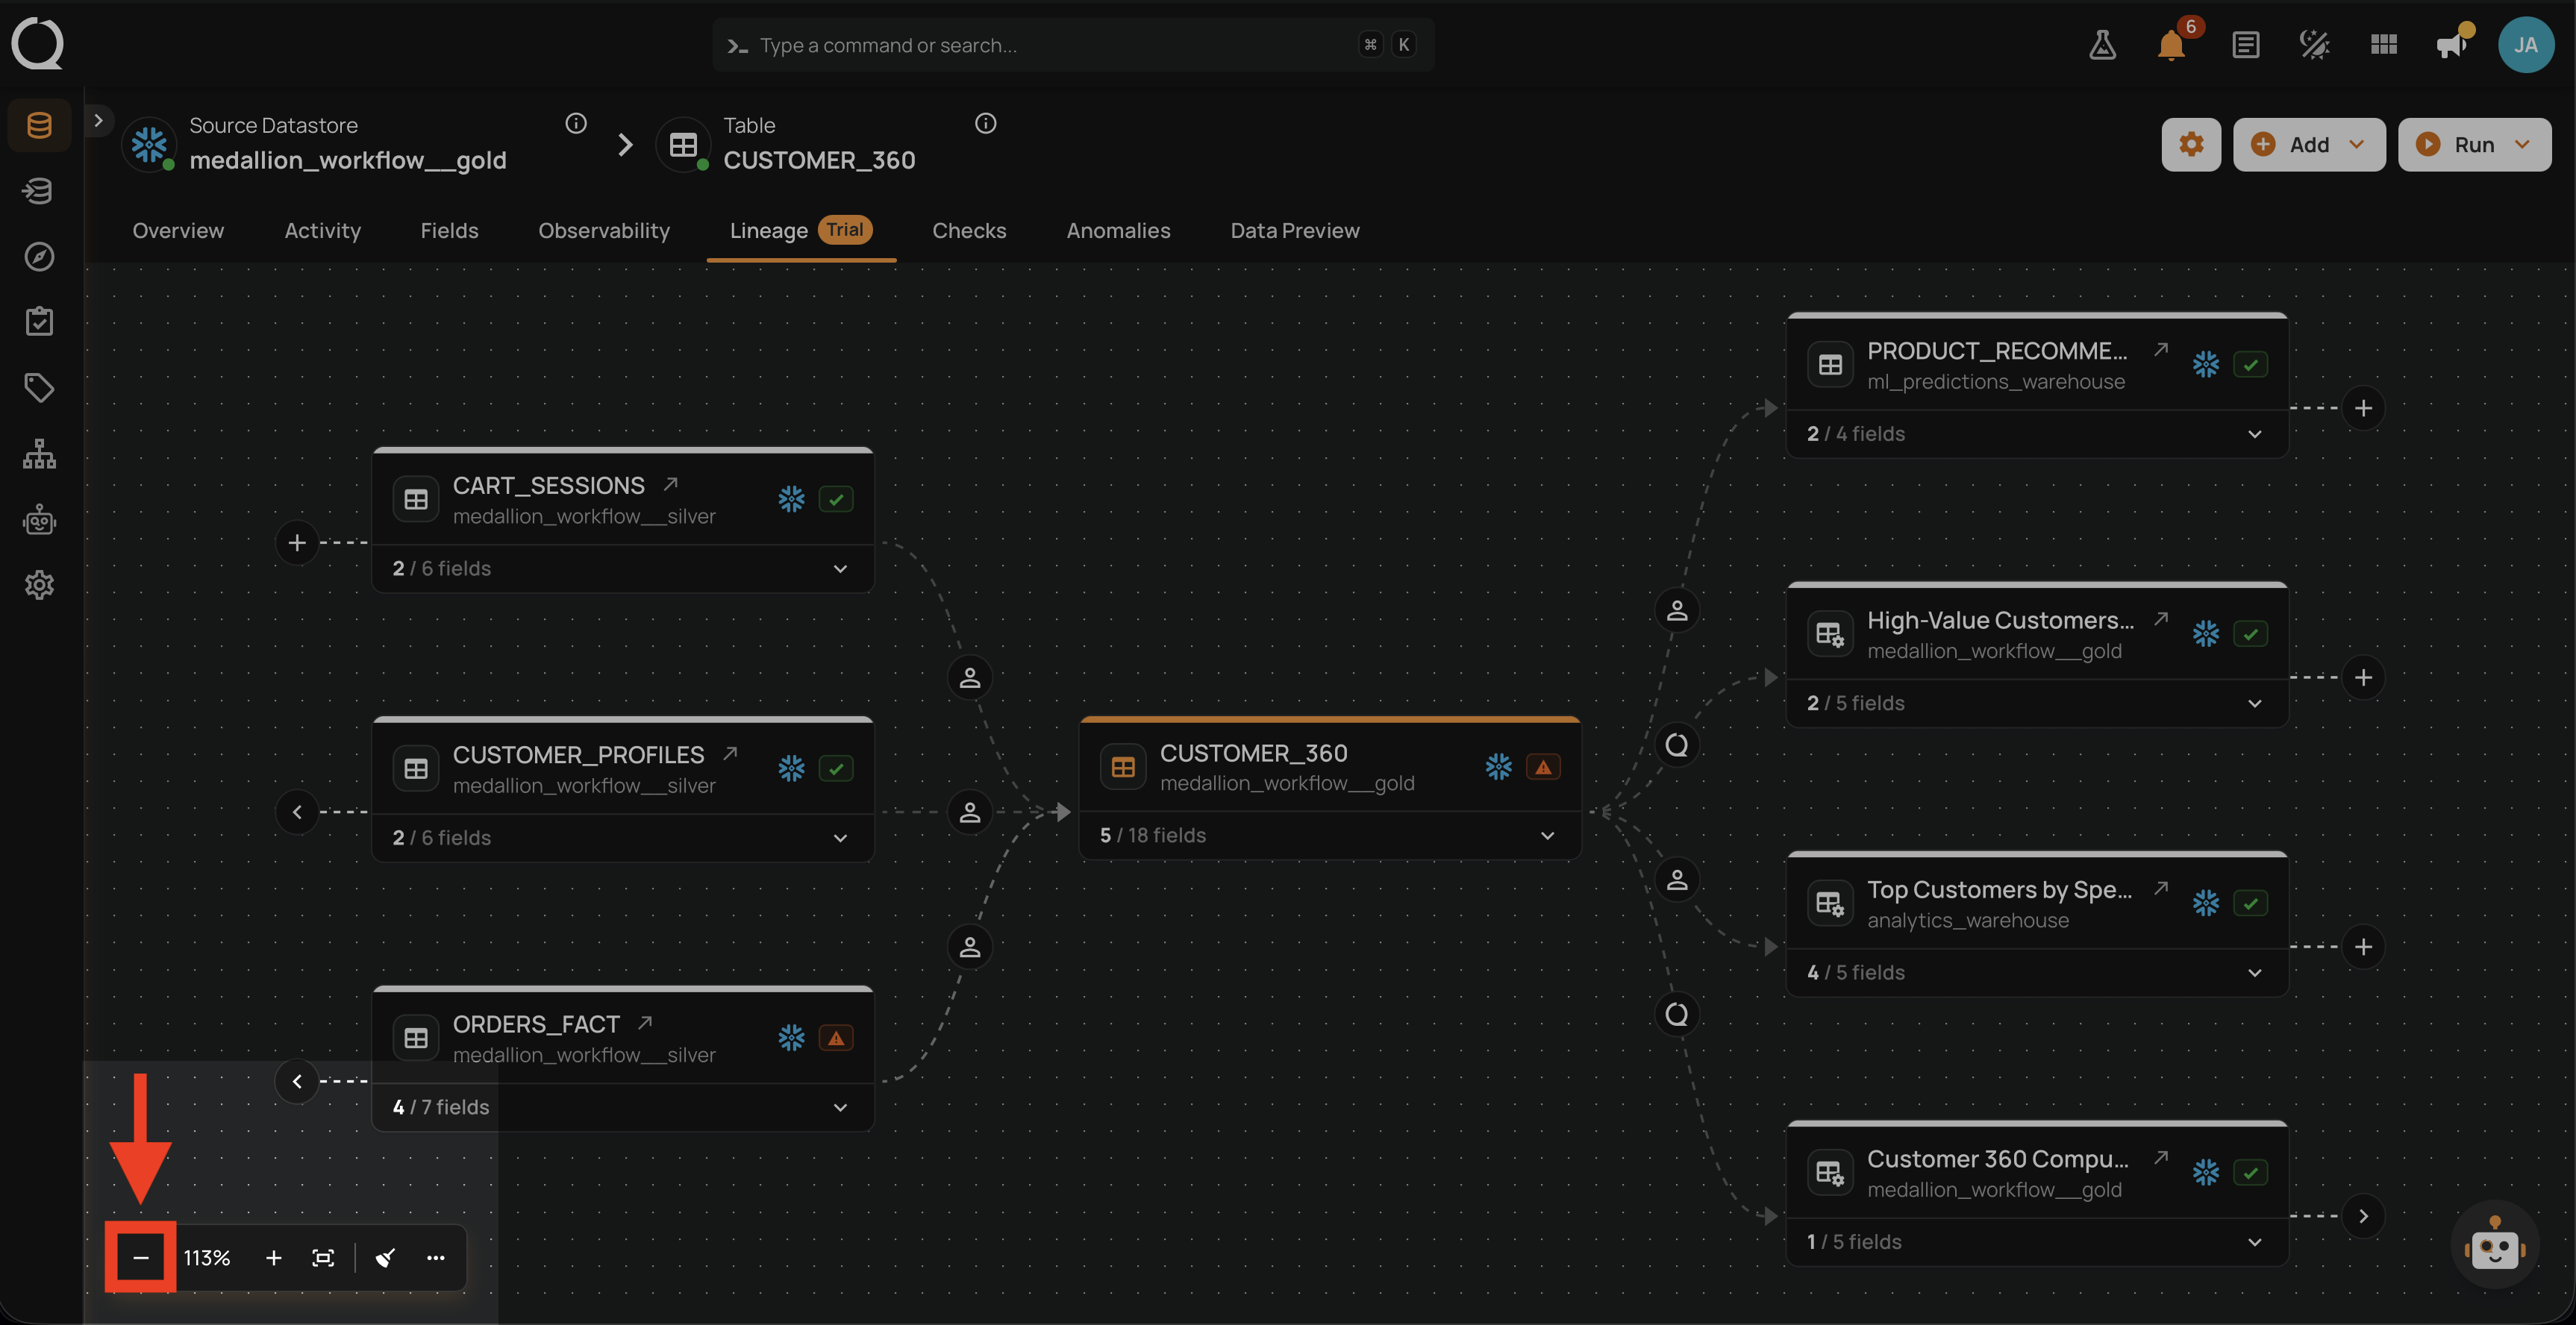2576x1325 pixels.
Task: Zoom out the lineage graph
Action: (x=141, y=1258)
